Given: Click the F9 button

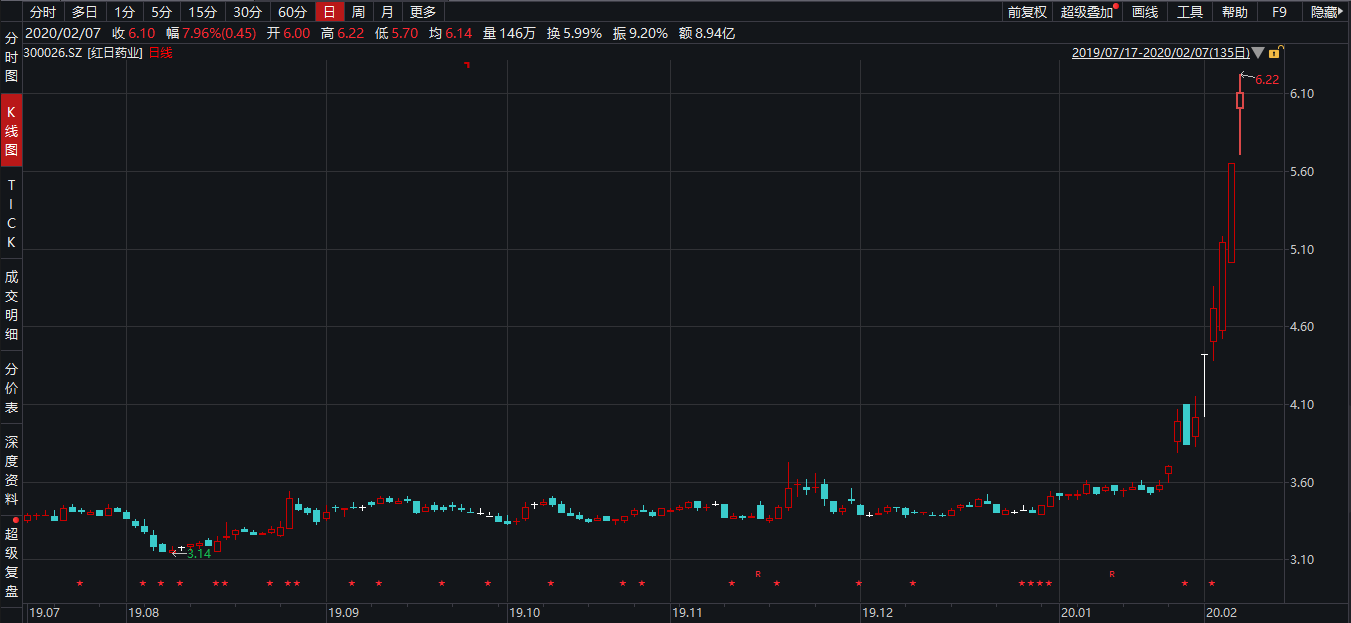Looking at the screenshot, I should click(1279, 12).
